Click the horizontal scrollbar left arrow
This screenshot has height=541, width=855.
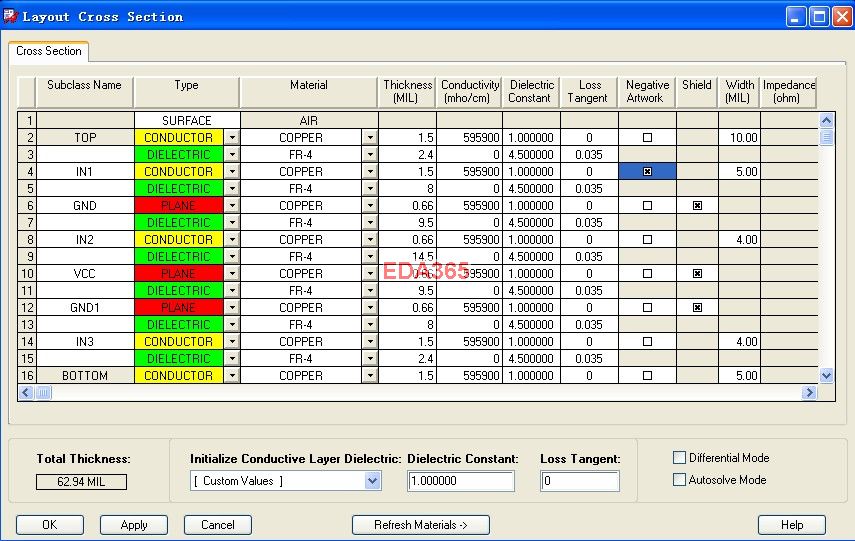click(27, 393)
